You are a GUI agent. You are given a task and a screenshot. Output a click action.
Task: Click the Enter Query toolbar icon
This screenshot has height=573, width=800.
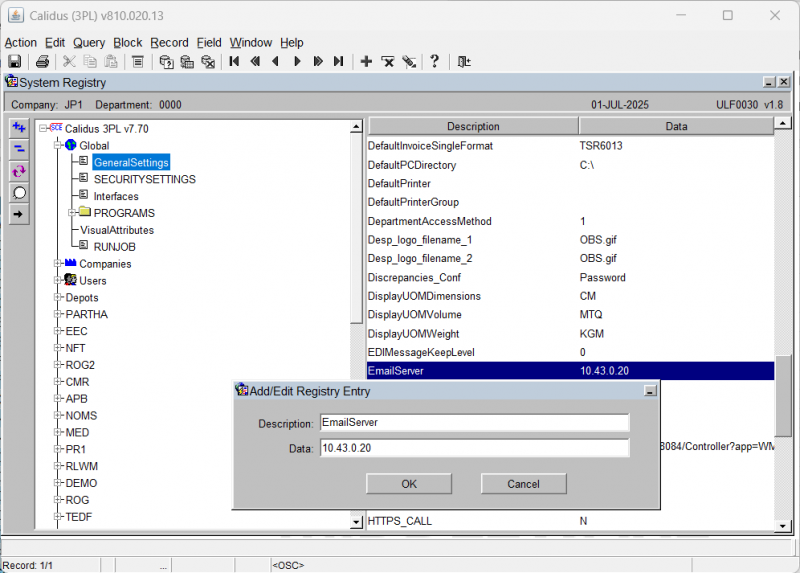pos(166,62)
